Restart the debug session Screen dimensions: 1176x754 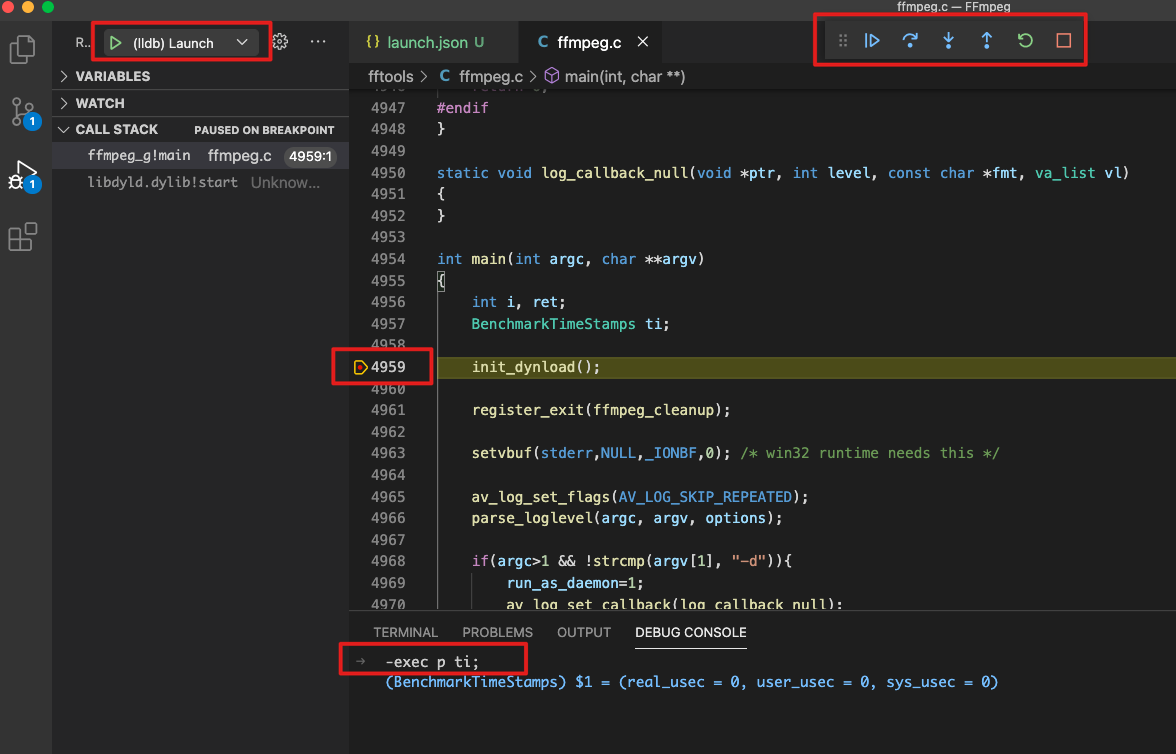(x=1024, y=41)
